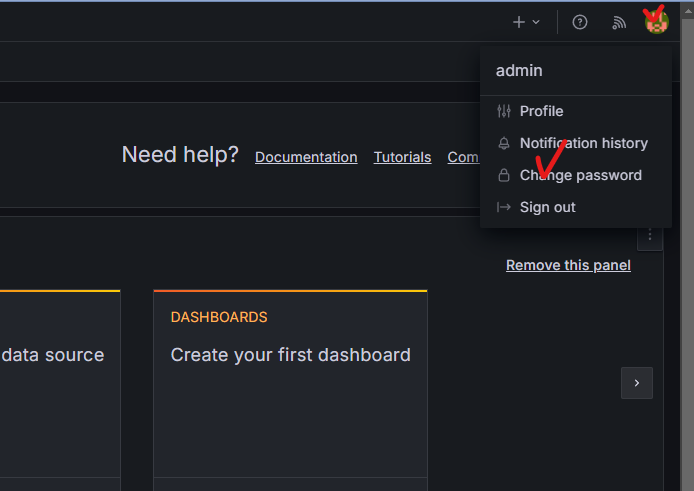Select Notification history menu entry
694x491 pixels.
click(x=576, y=143)
